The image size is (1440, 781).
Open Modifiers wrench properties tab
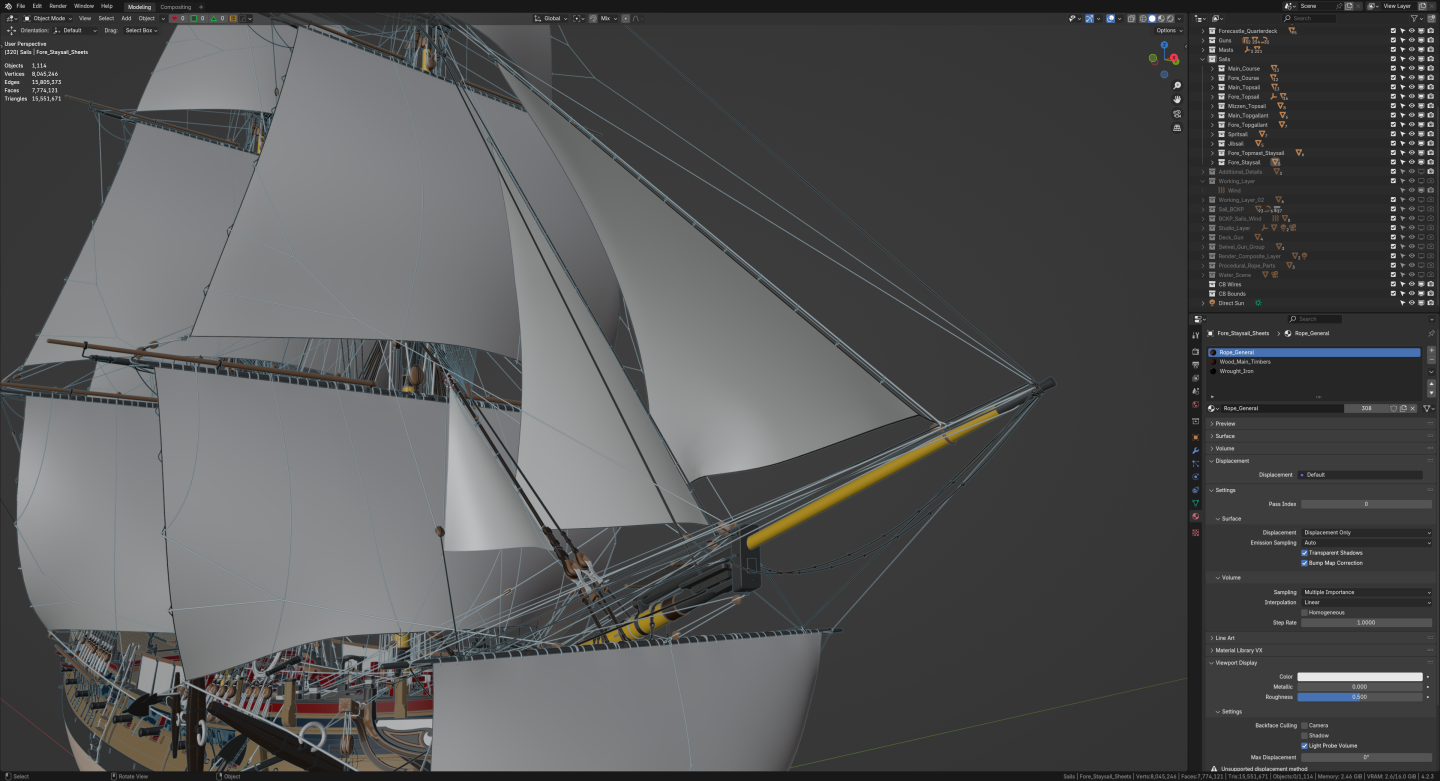[1195, 450]
